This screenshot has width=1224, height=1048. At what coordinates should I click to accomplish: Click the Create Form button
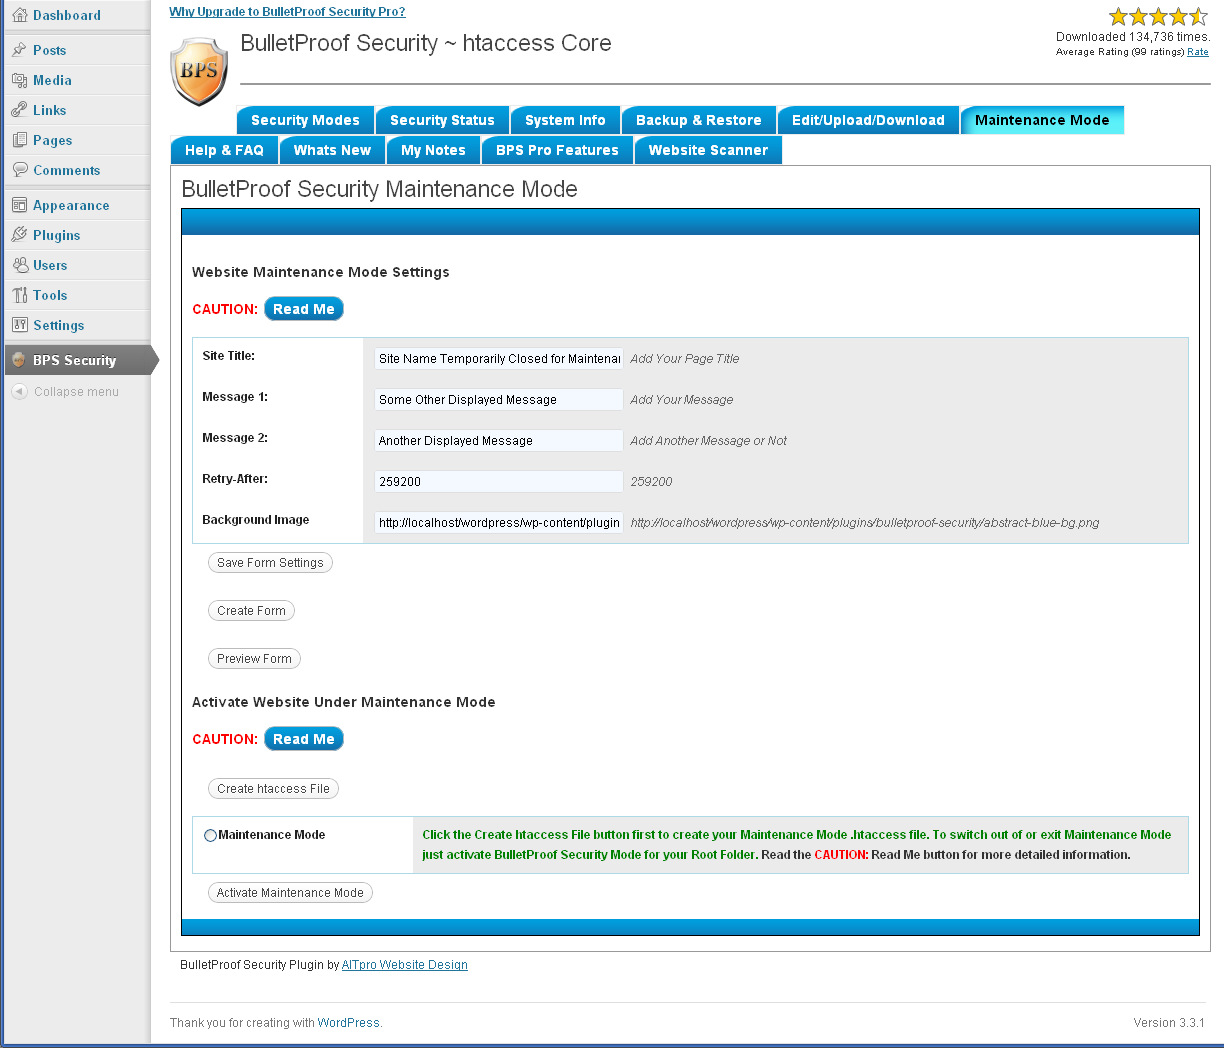[x=251, y=611]
